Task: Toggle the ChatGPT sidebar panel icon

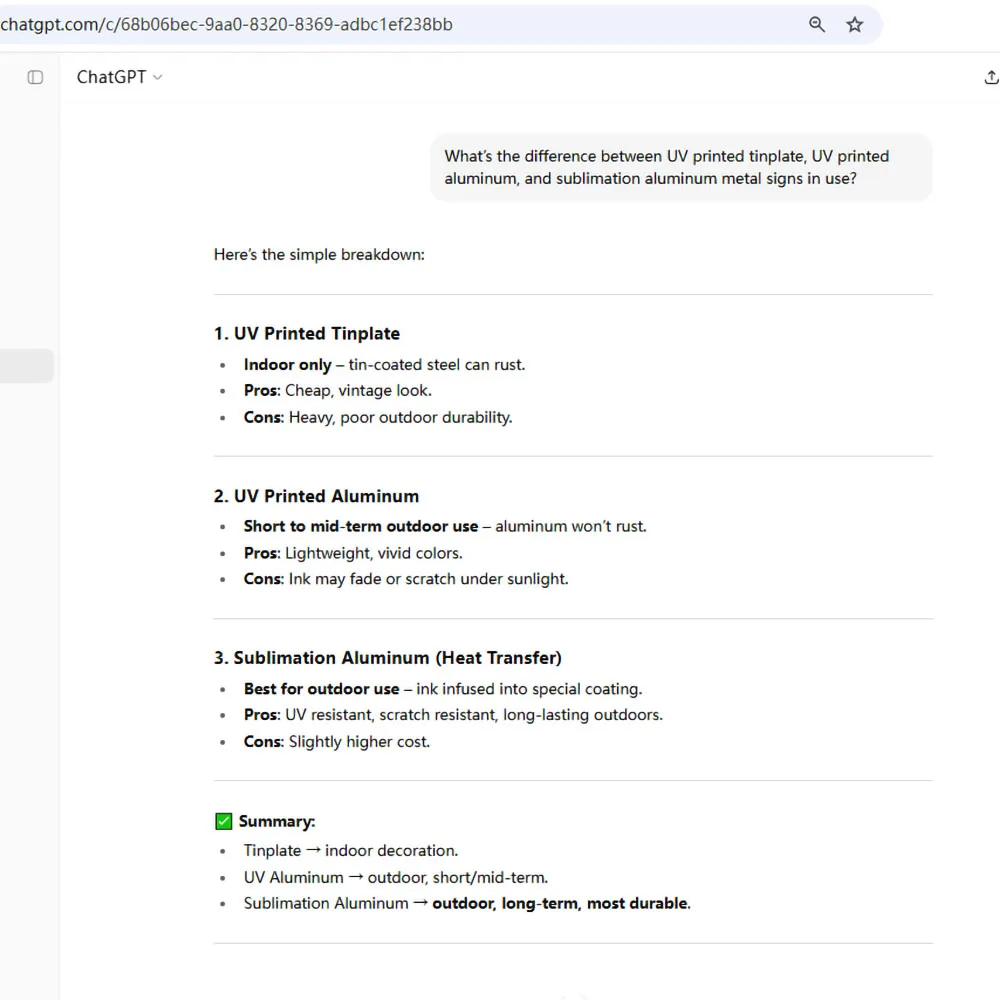Action: click(x=35, y=77)
